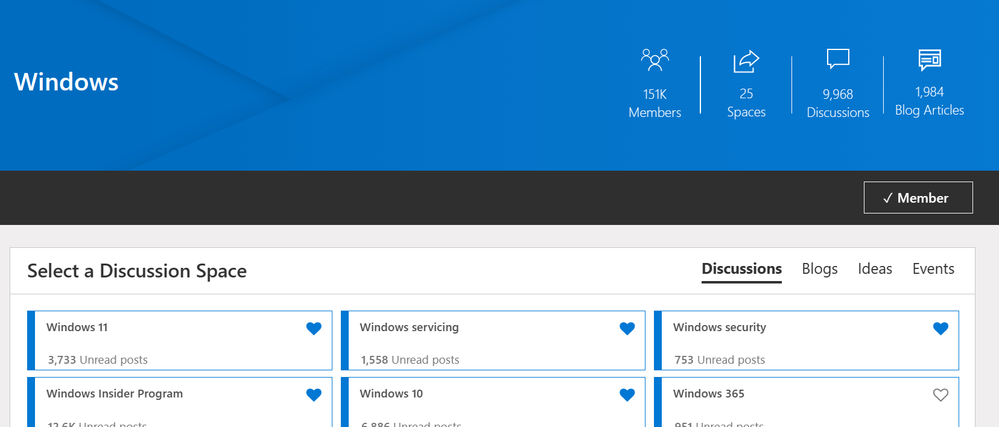Click the Spaces share icon
999x427 pixels.
[746, 62]
